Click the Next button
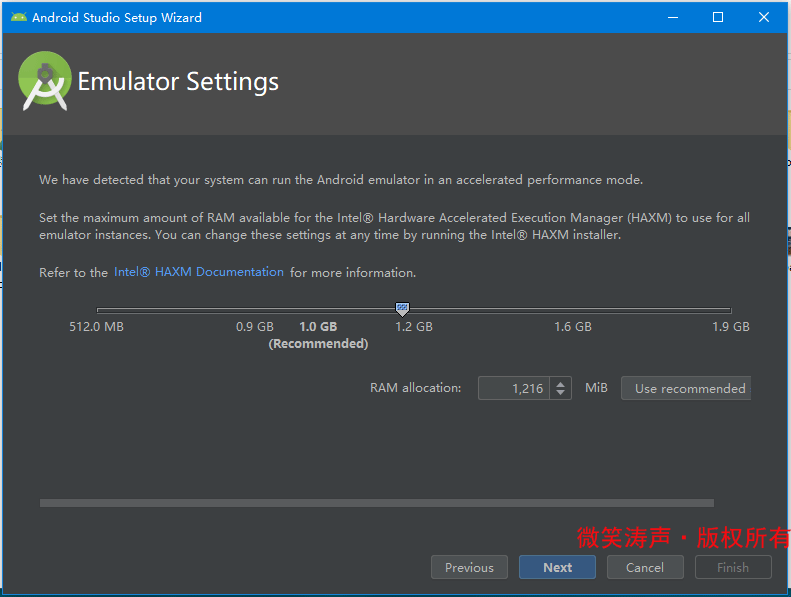 (x=557, y=567)
